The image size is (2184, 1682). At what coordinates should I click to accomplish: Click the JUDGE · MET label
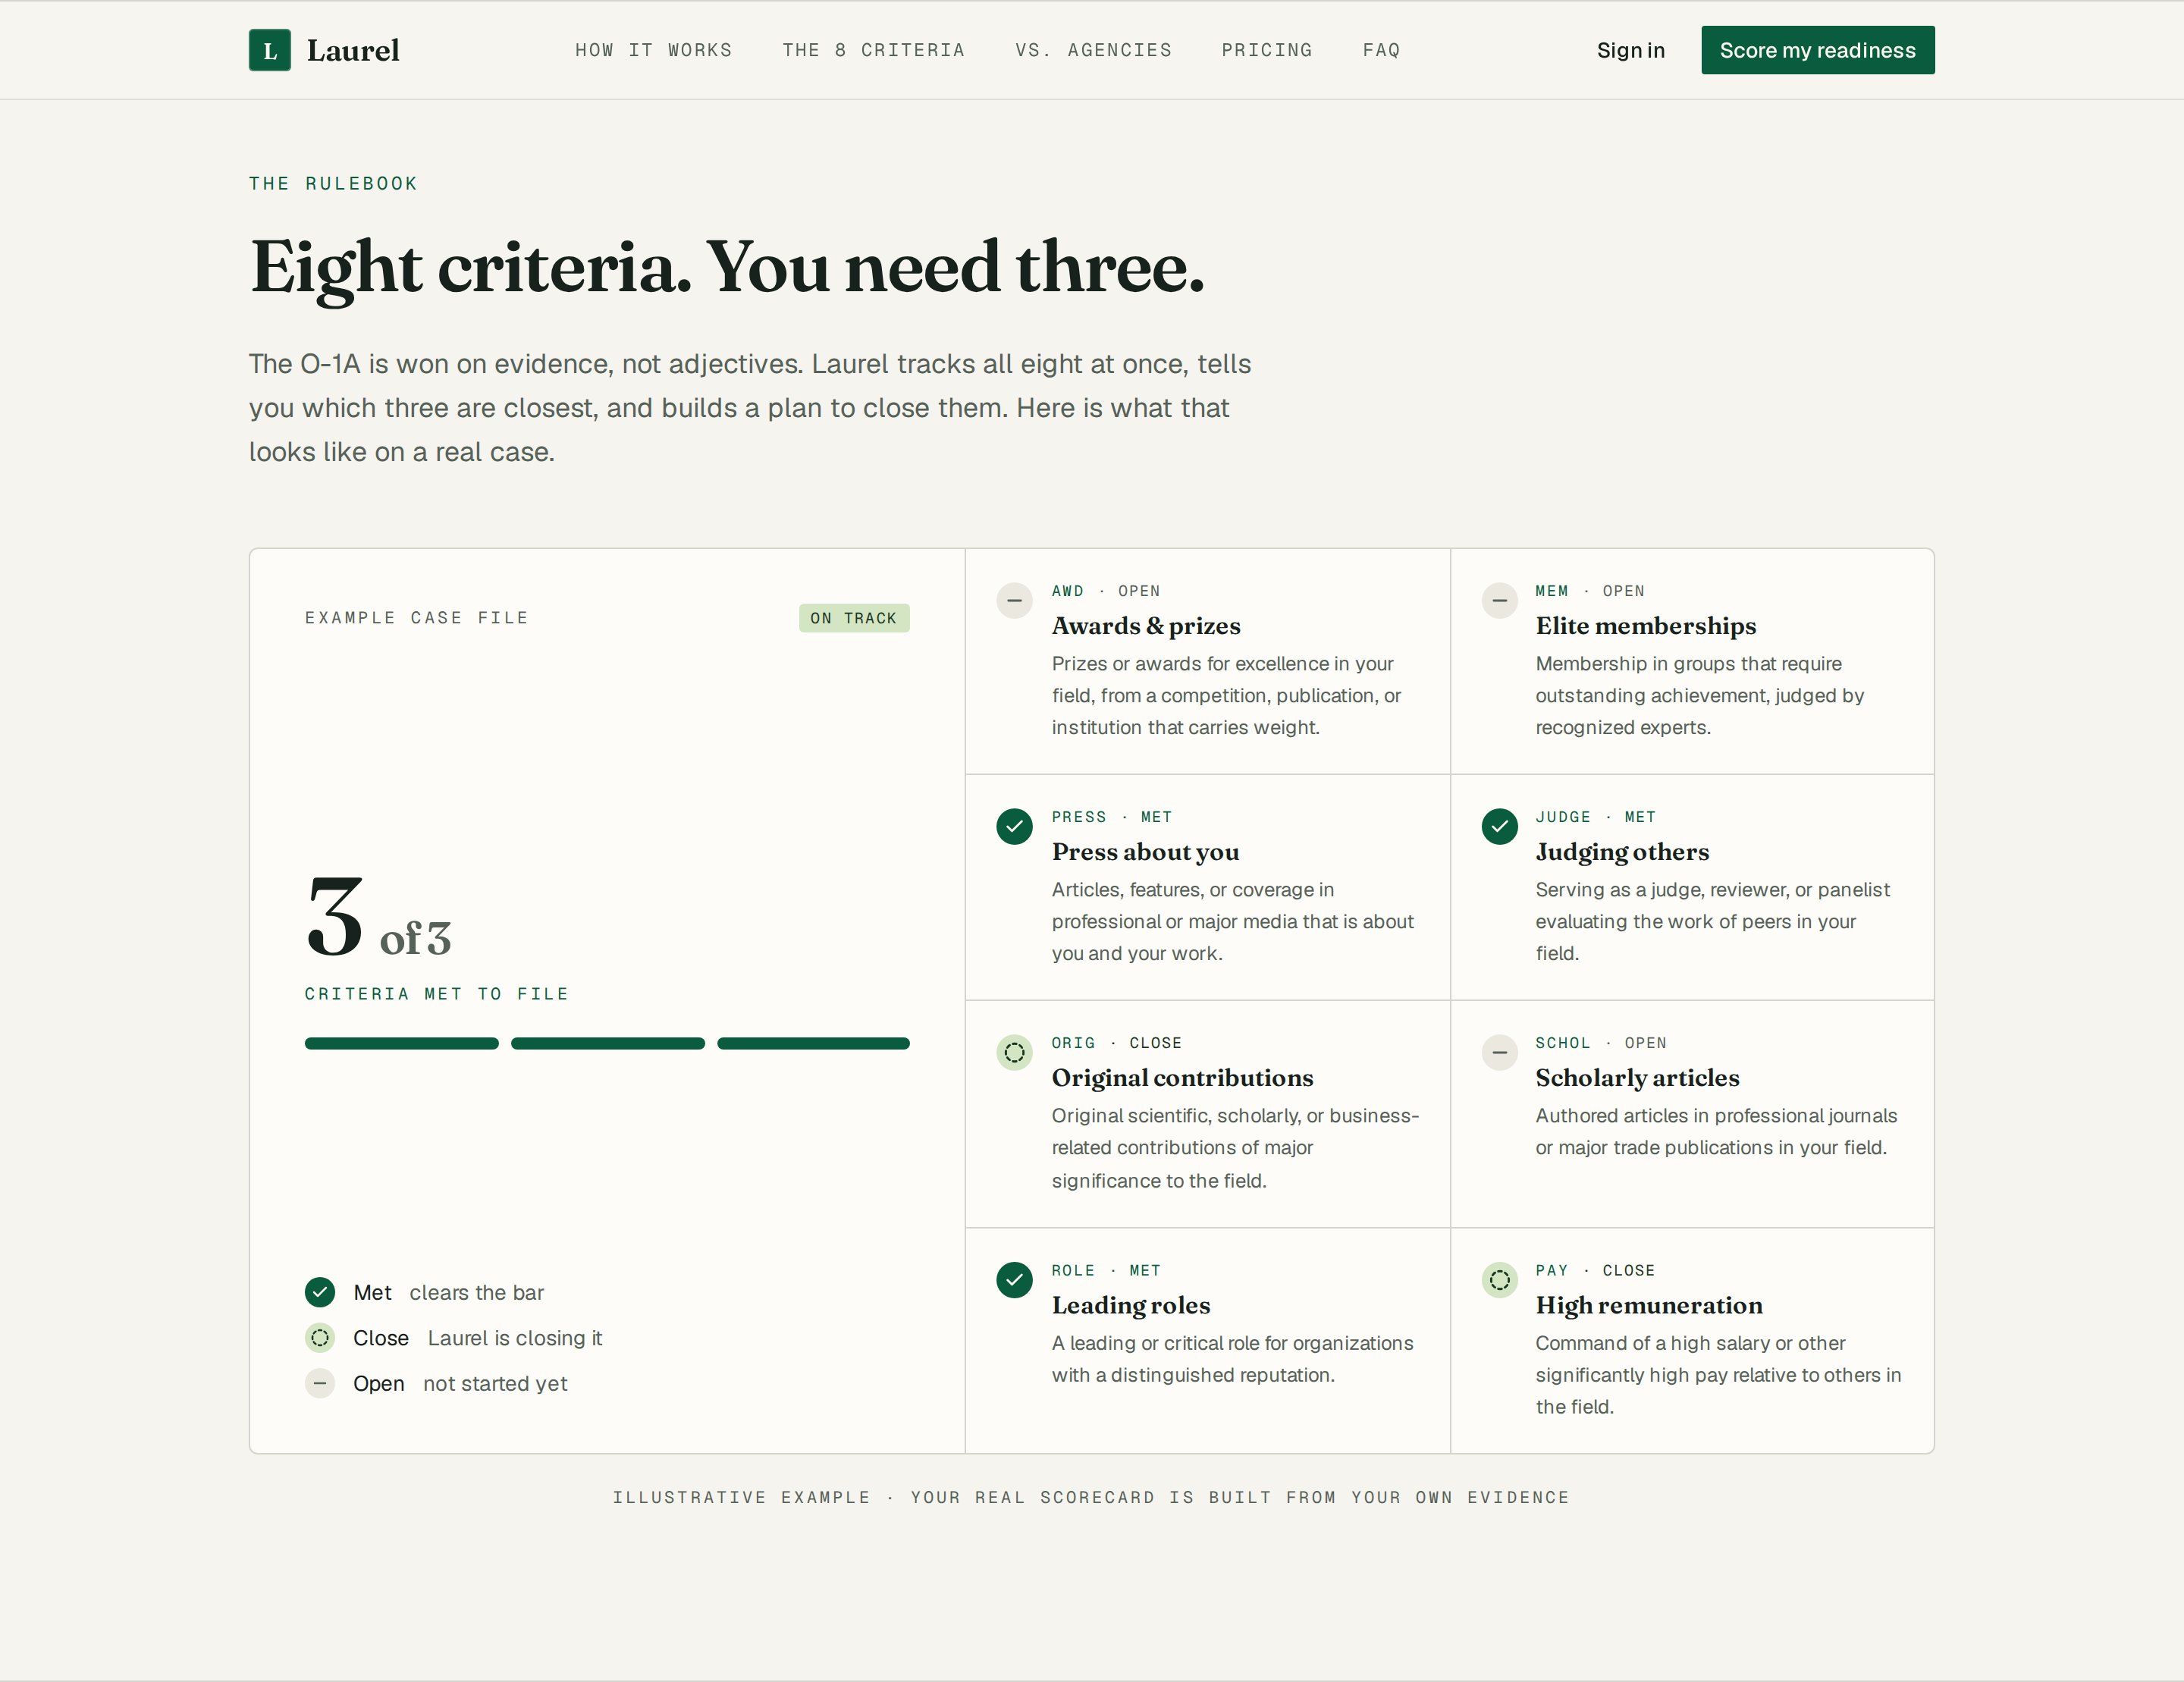[1595, 817]
